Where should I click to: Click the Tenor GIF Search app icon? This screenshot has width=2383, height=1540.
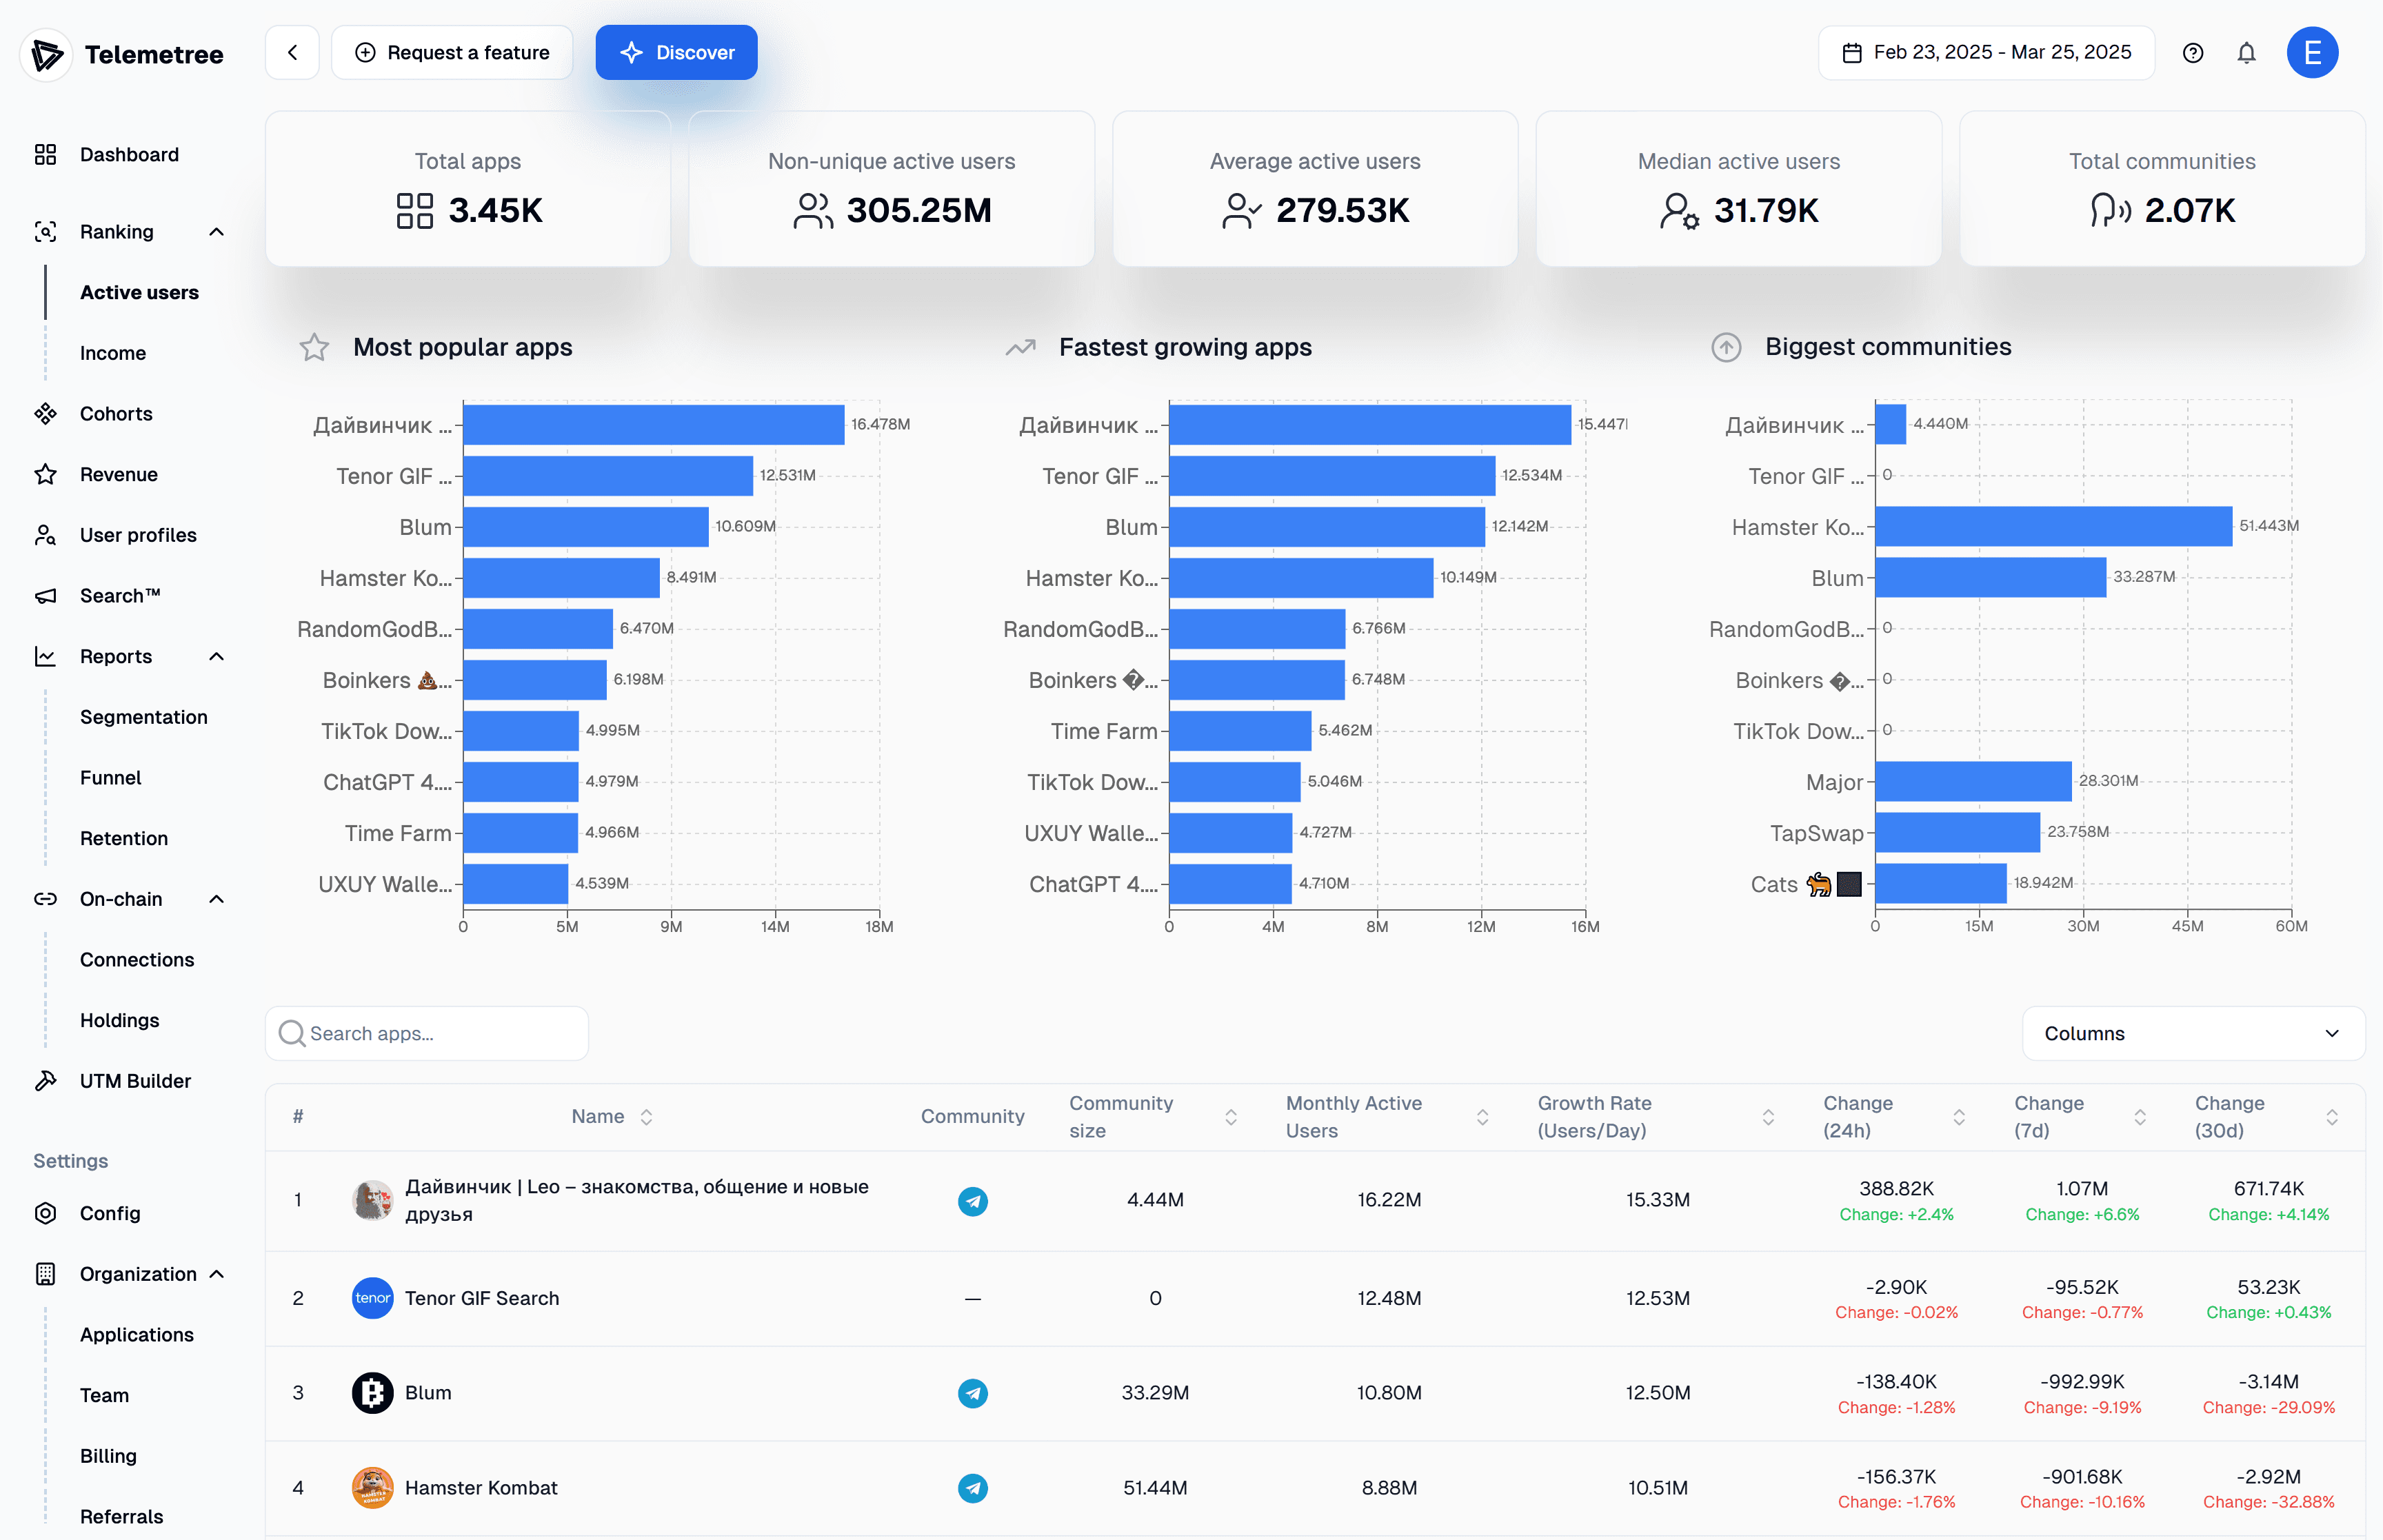(x=372, y=1298)
